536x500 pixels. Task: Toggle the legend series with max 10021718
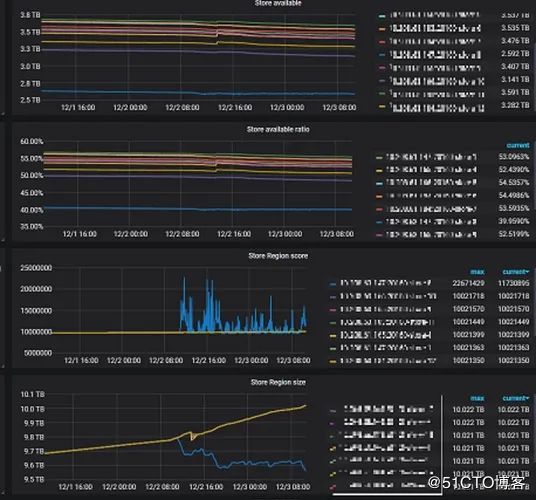[388, 296]
